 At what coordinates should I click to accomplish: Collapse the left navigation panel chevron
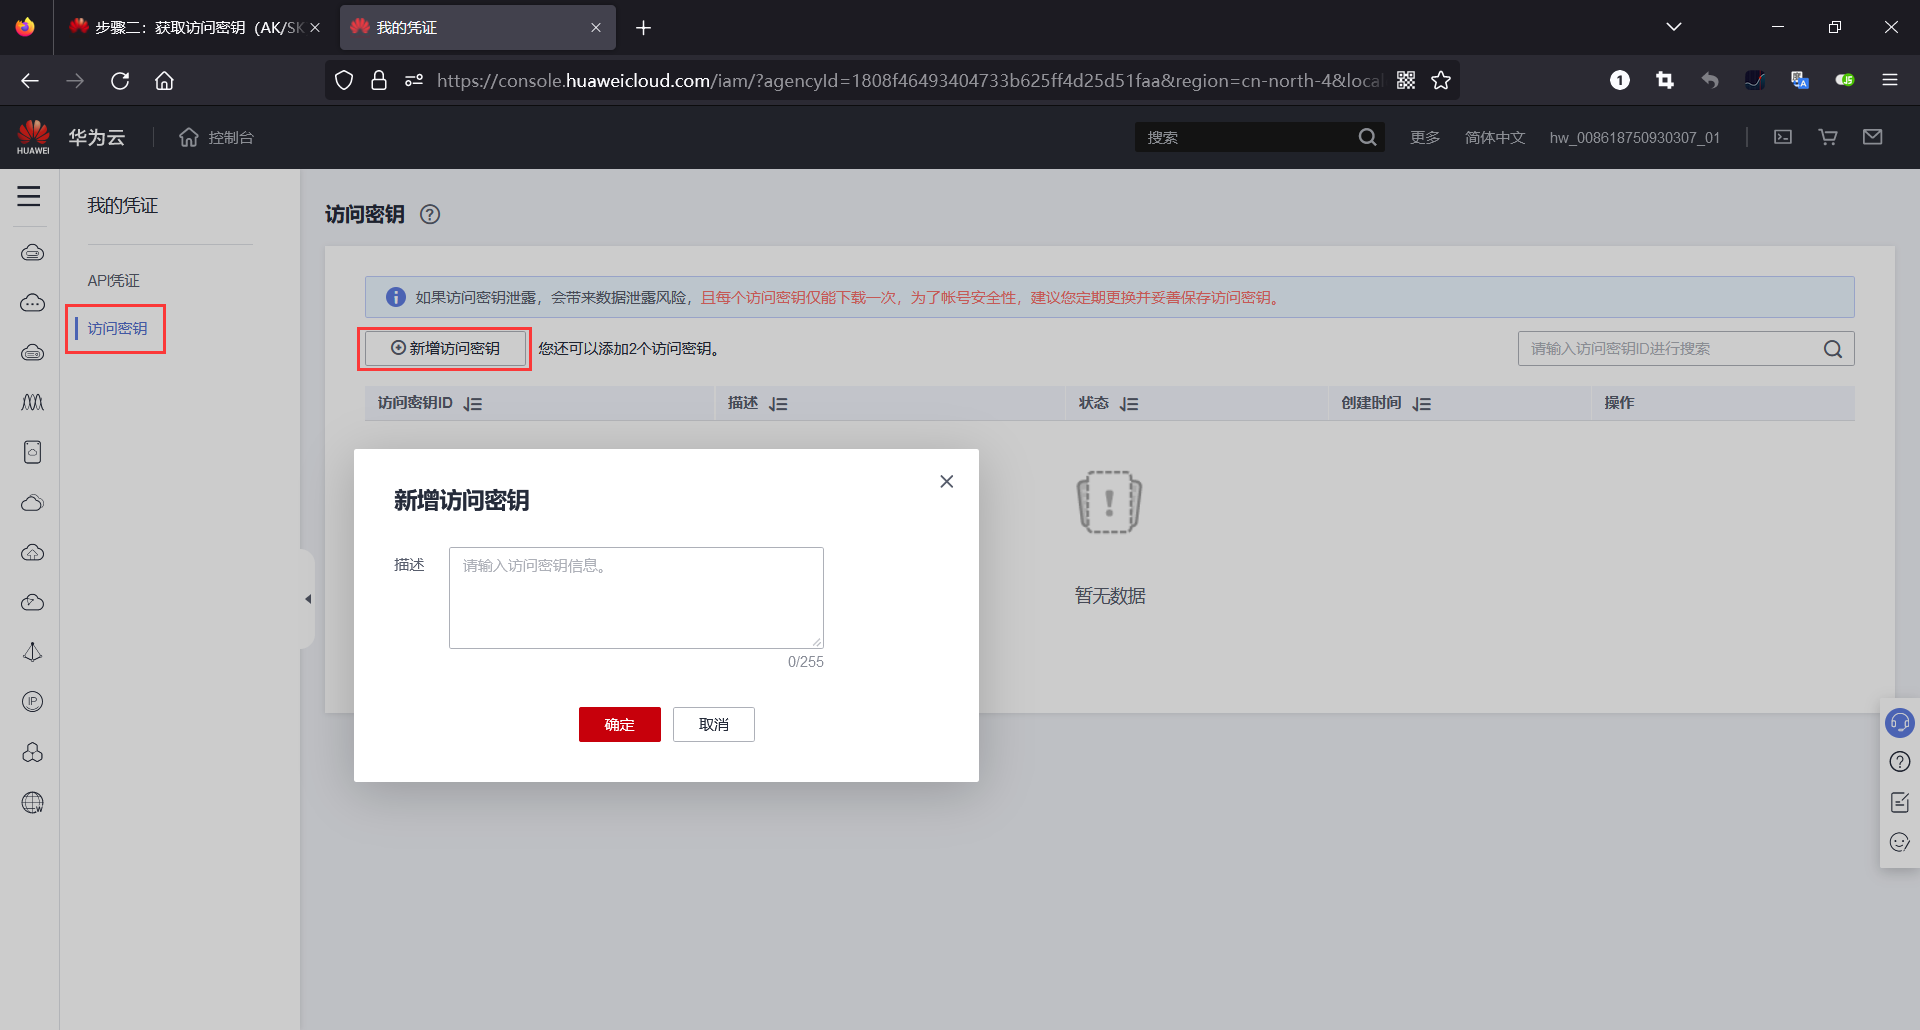click(x=307, y=599)
